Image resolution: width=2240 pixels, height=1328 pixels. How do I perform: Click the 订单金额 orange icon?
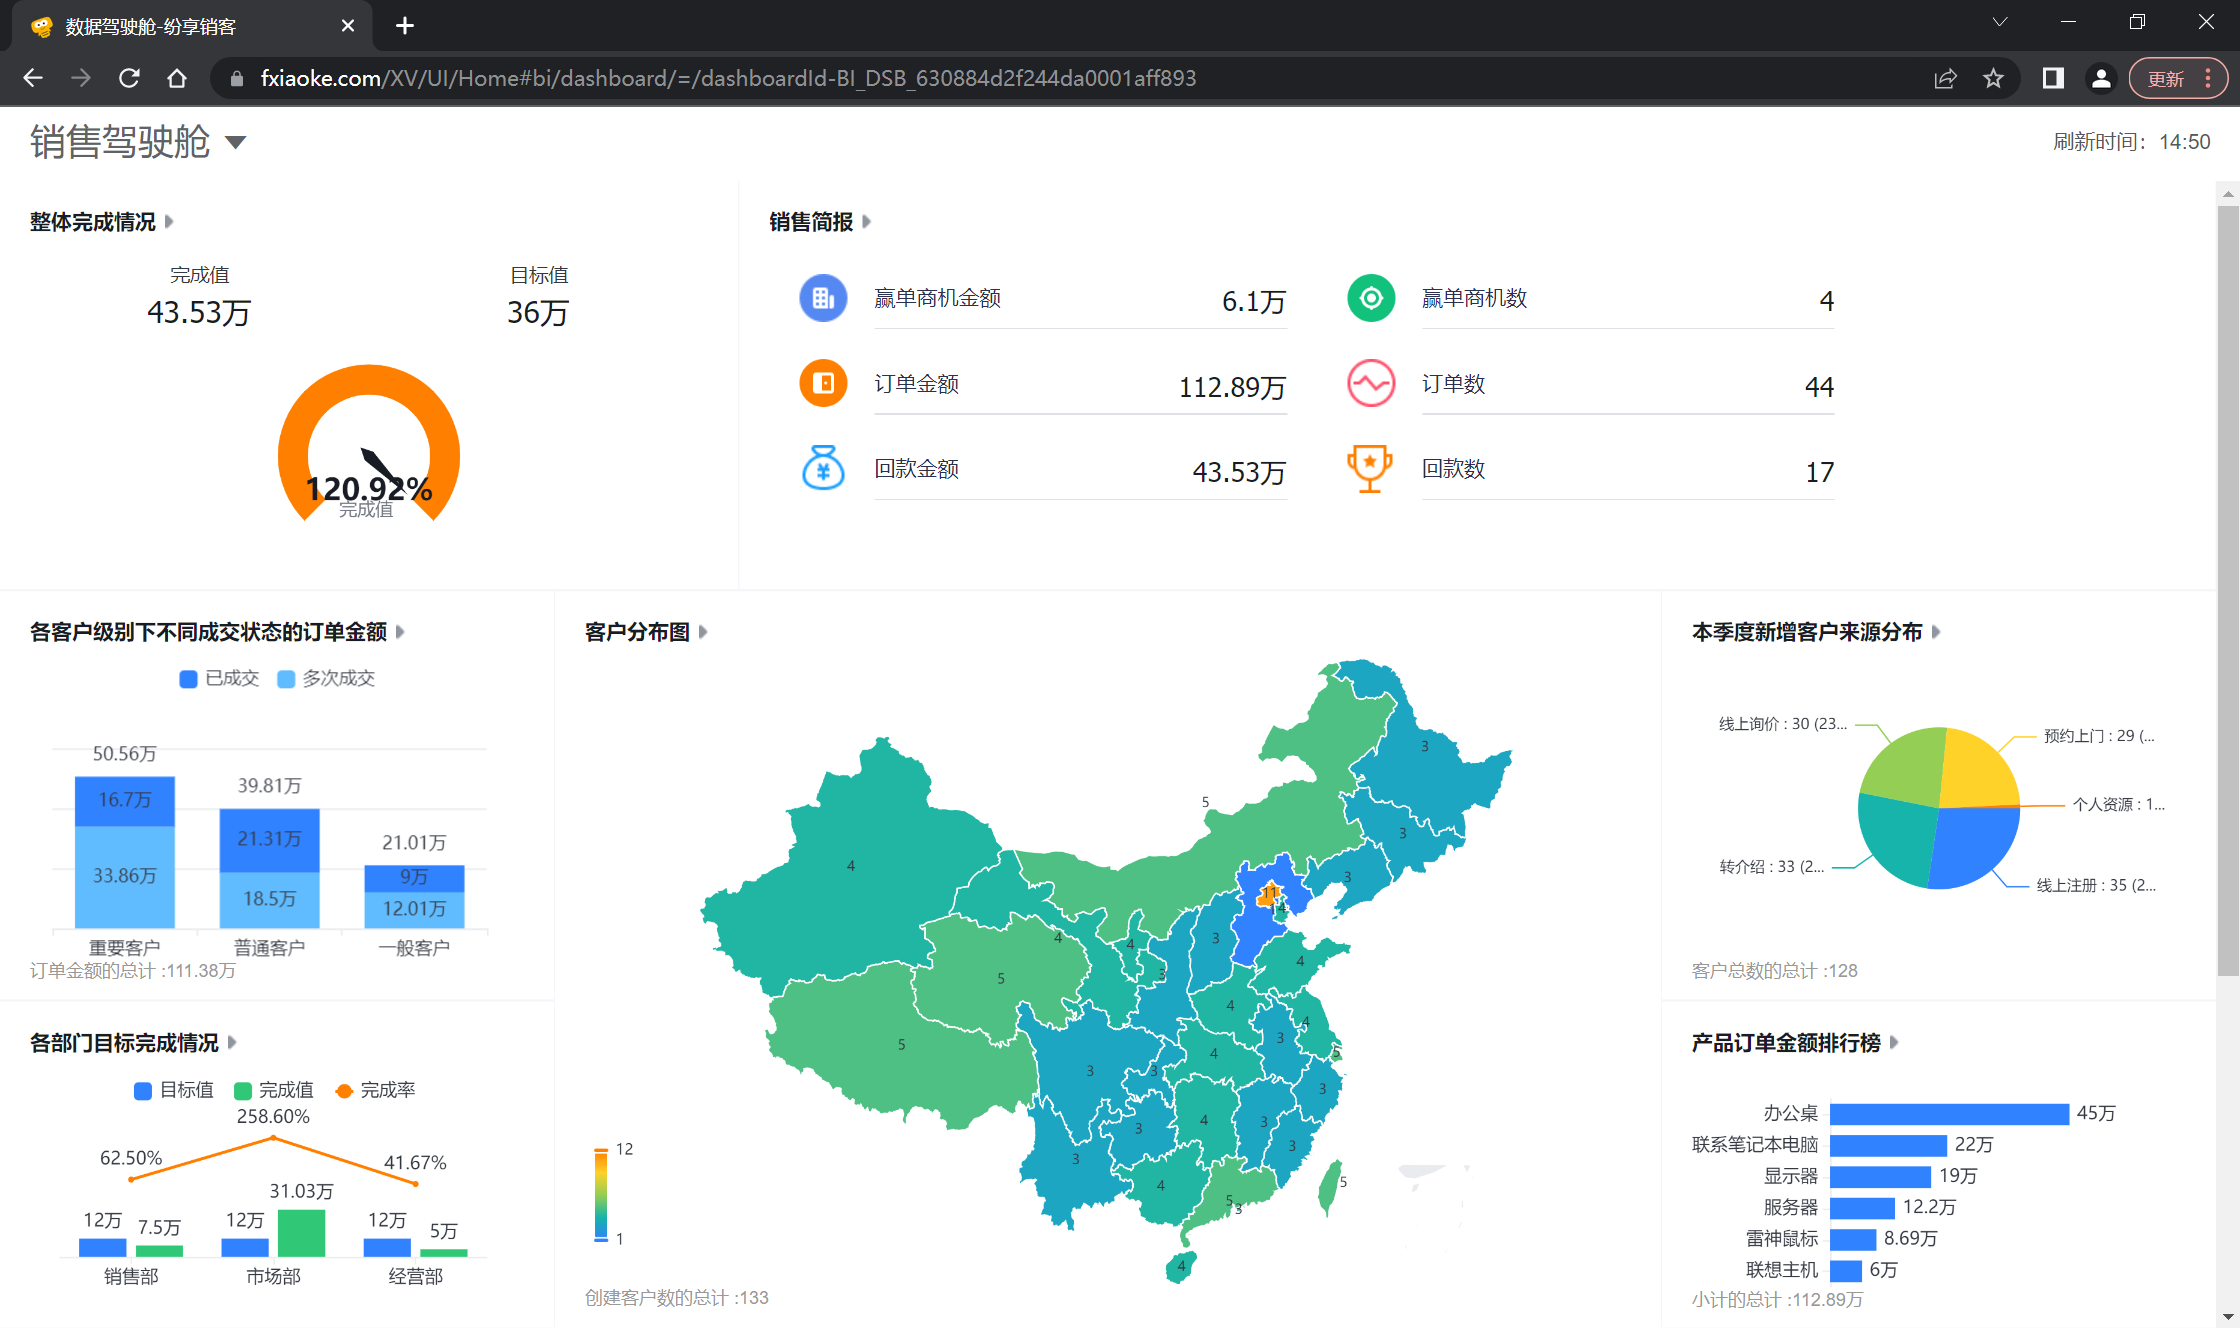pos(823,383)
